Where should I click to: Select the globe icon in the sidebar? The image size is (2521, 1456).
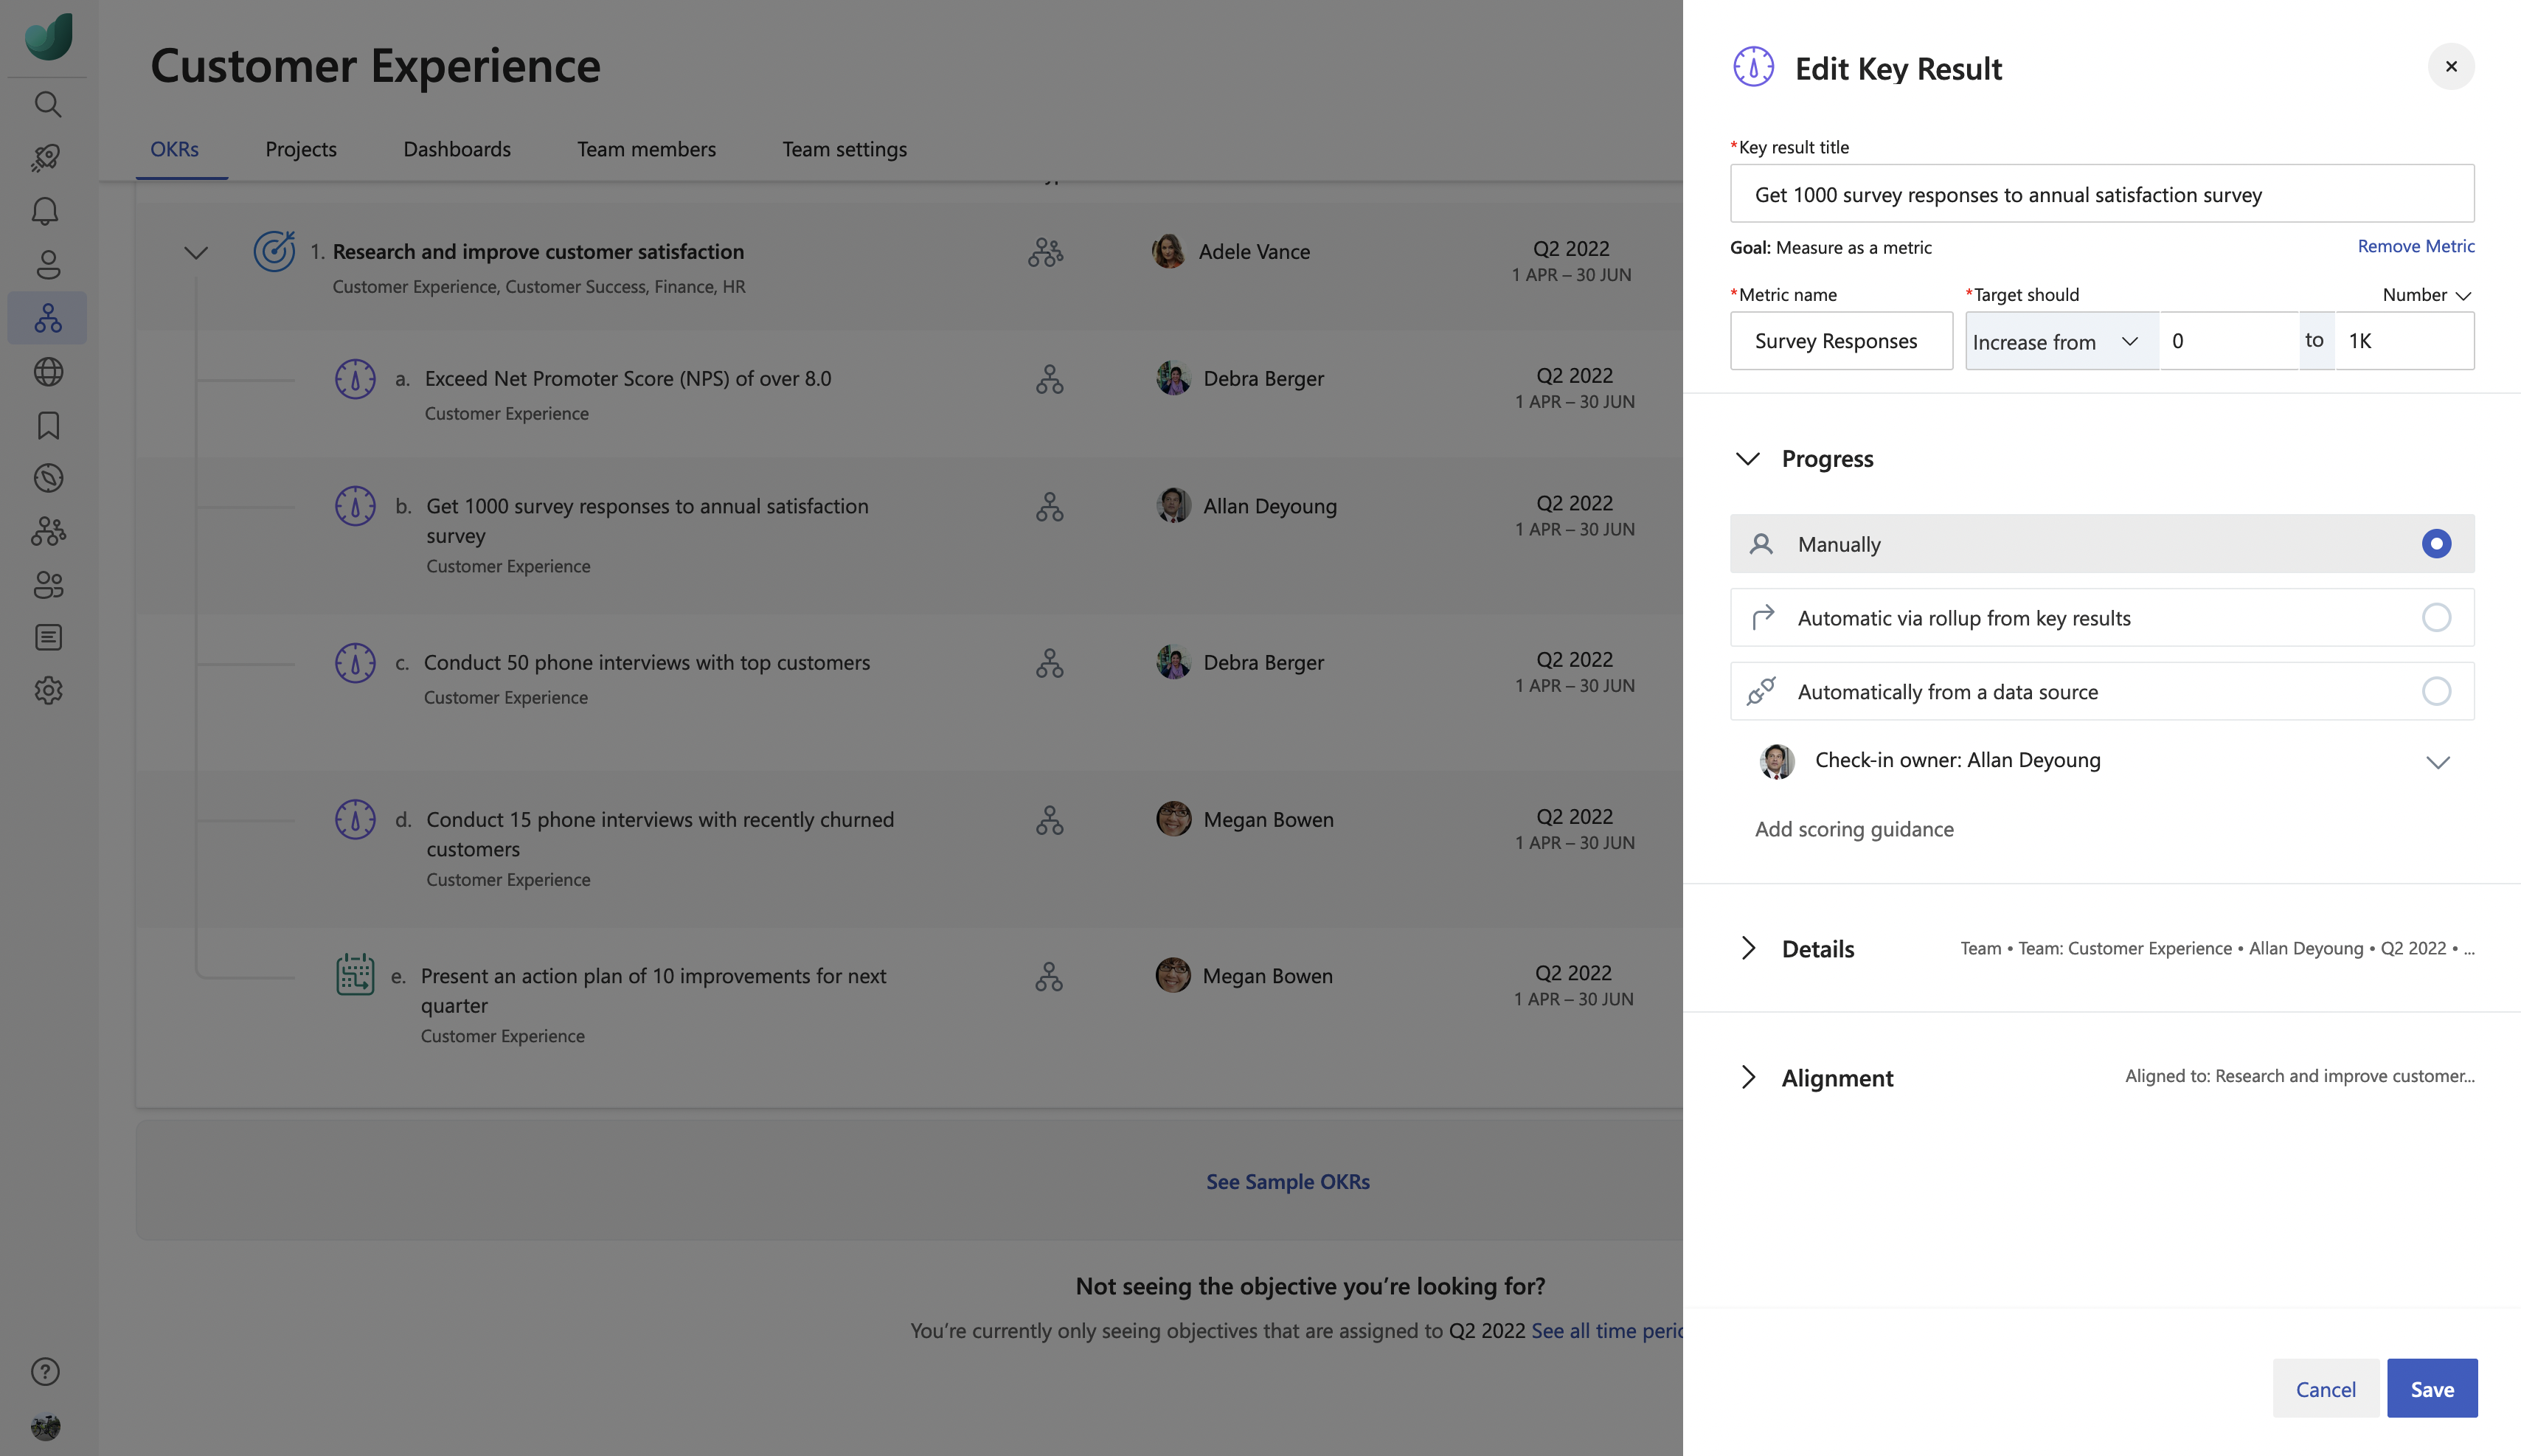[47, 371]
